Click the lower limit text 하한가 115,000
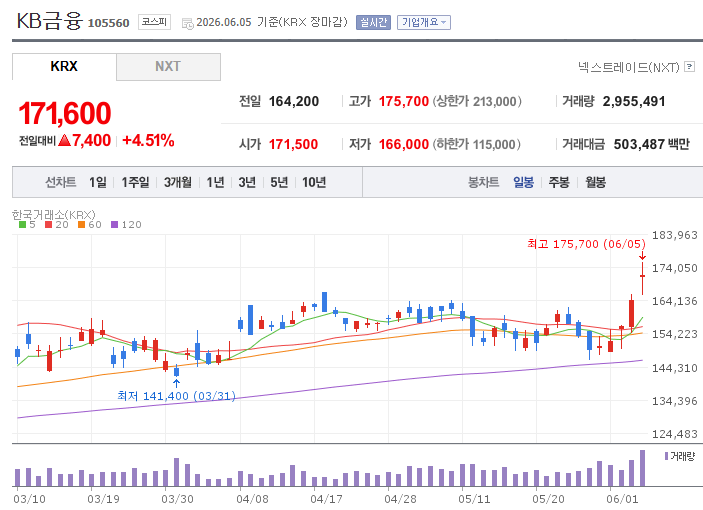 point(477,144)
